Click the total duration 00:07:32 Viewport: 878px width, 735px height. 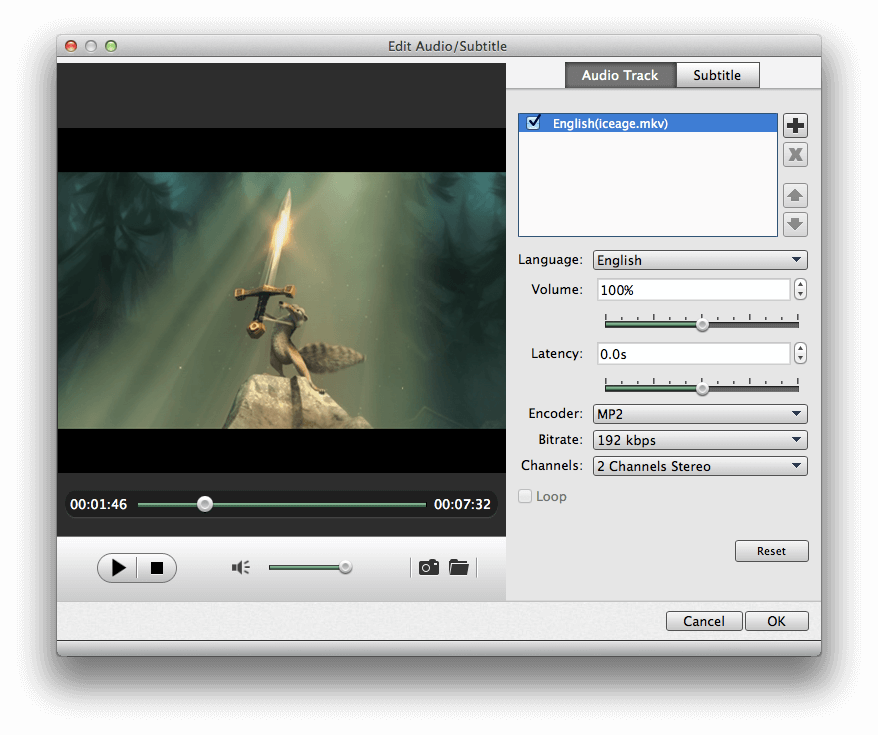tap(462, 504)
